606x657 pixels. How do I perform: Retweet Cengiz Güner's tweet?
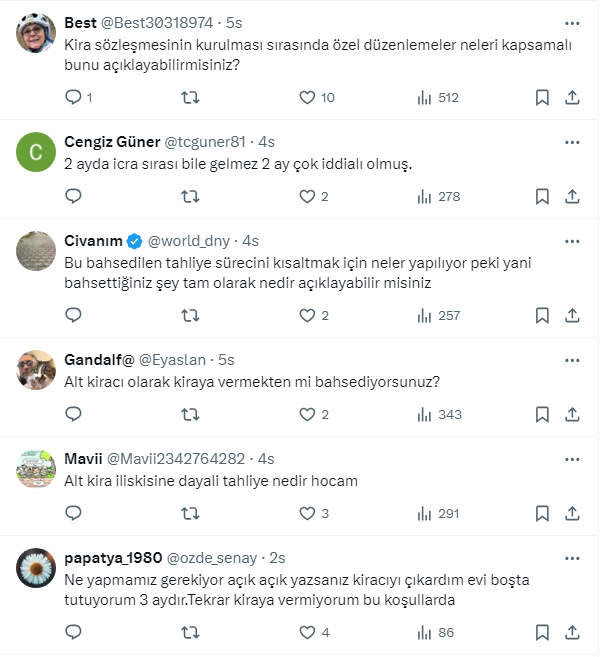pos(190,197)
